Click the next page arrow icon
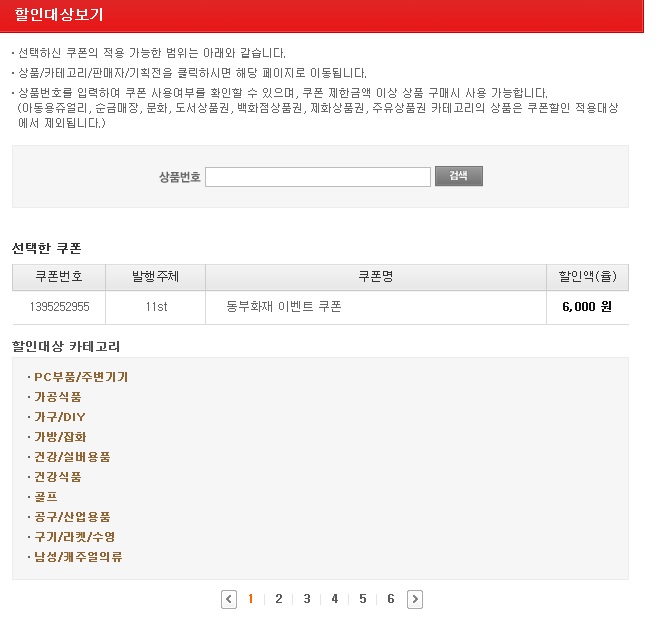Screen dimensions: 664x617 [x=415, y=599]
